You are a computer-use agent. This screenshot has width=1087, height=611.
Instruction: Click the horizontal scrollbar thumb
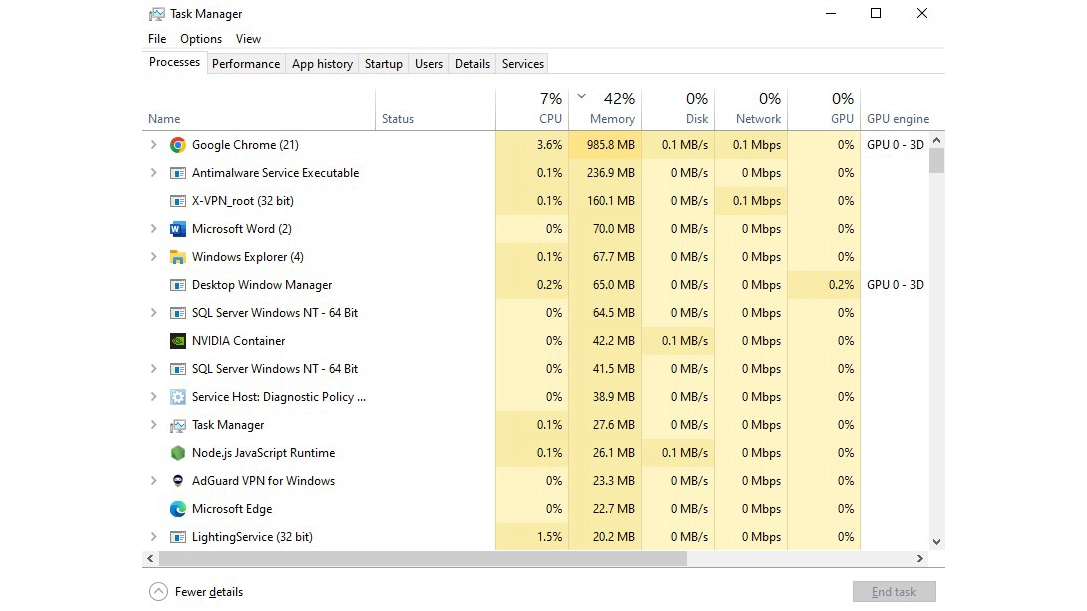(x=423, y=558)
